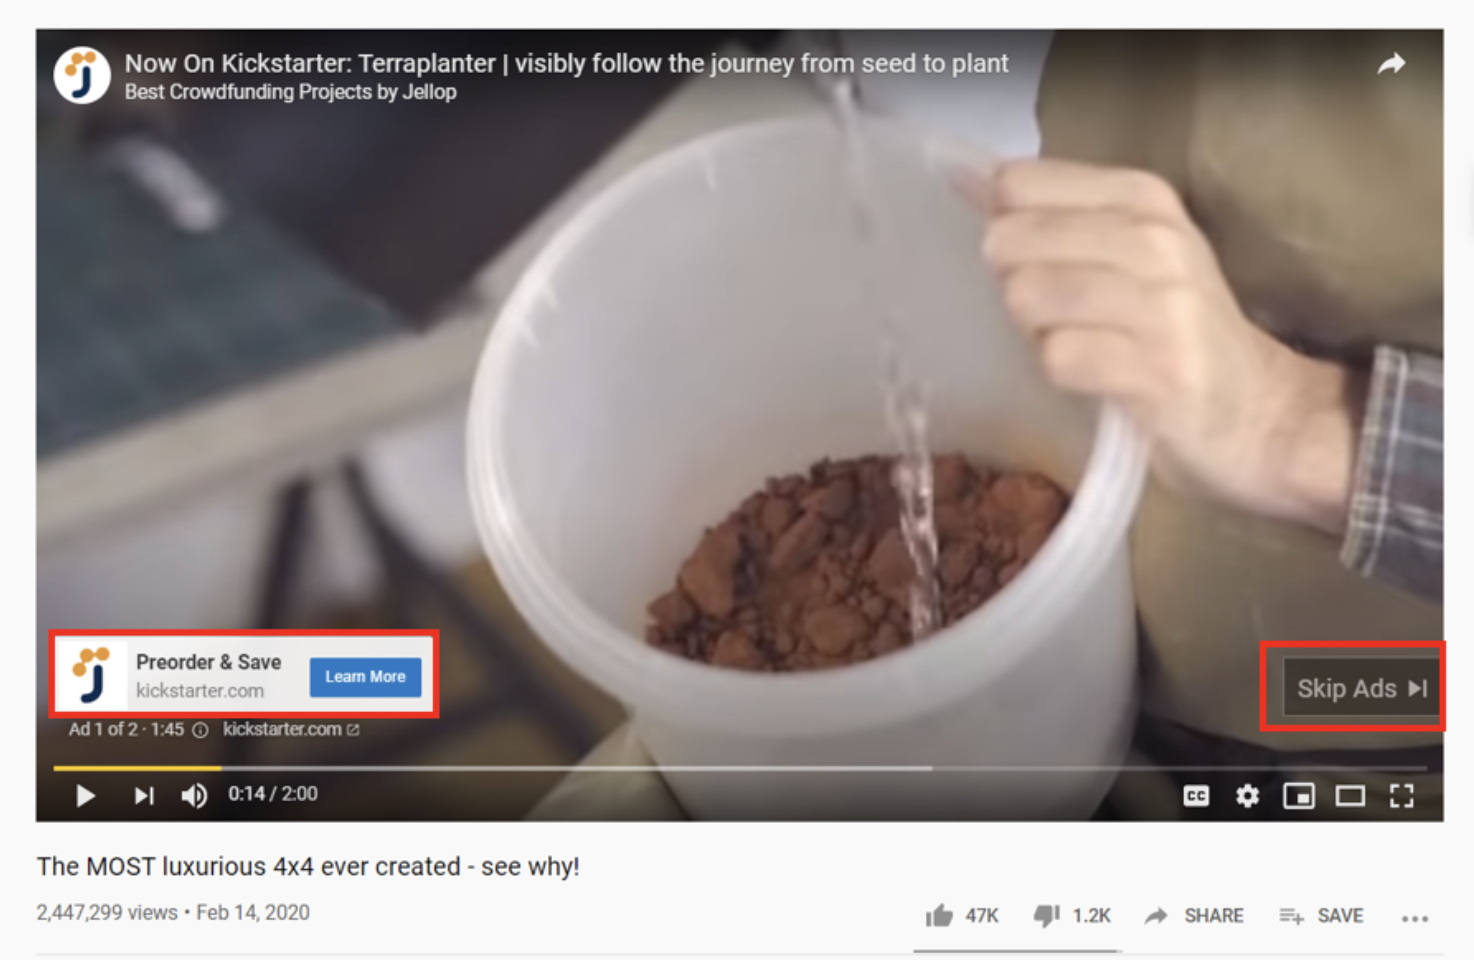Dislike the video with thumbs down
This screenshot has width=1474, height=960.
1072,915
